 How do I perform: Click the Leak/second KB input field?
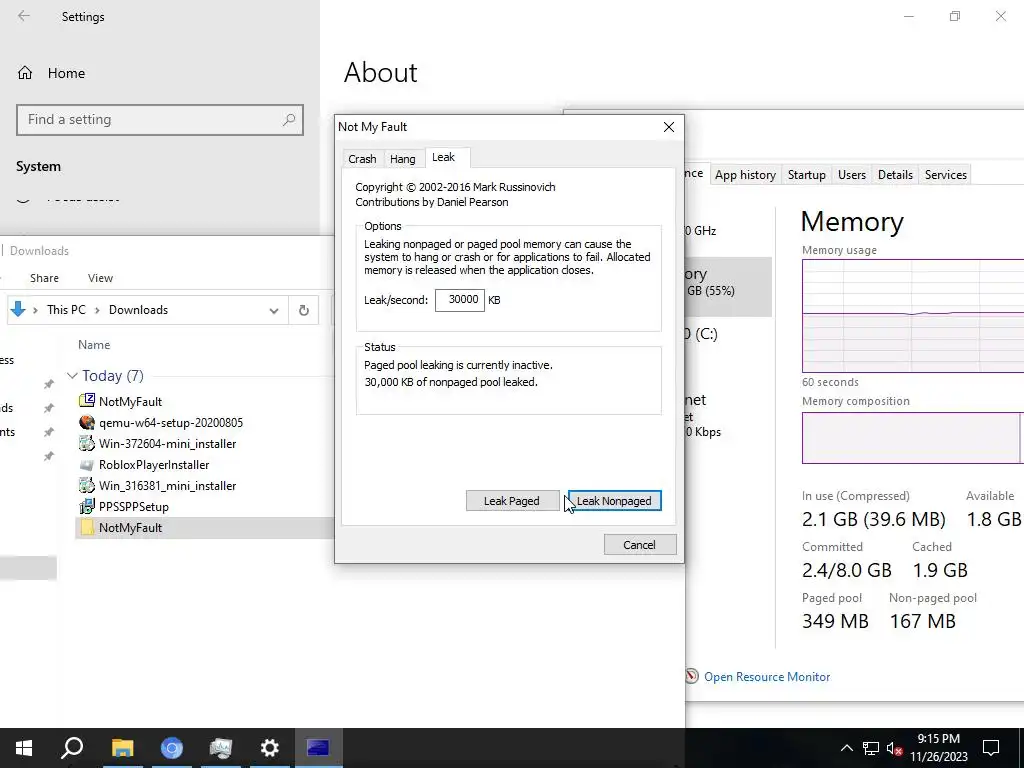(460, 300)
